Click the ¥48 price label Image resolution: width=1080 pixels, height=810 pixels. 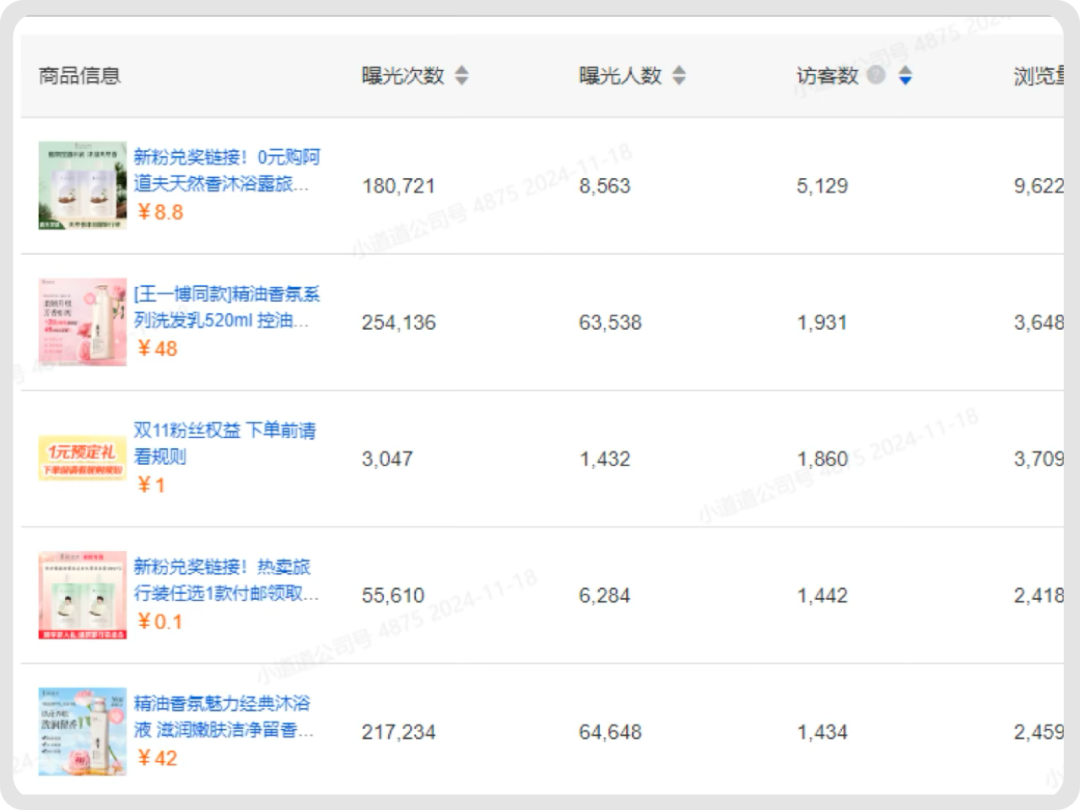[157, 348]
